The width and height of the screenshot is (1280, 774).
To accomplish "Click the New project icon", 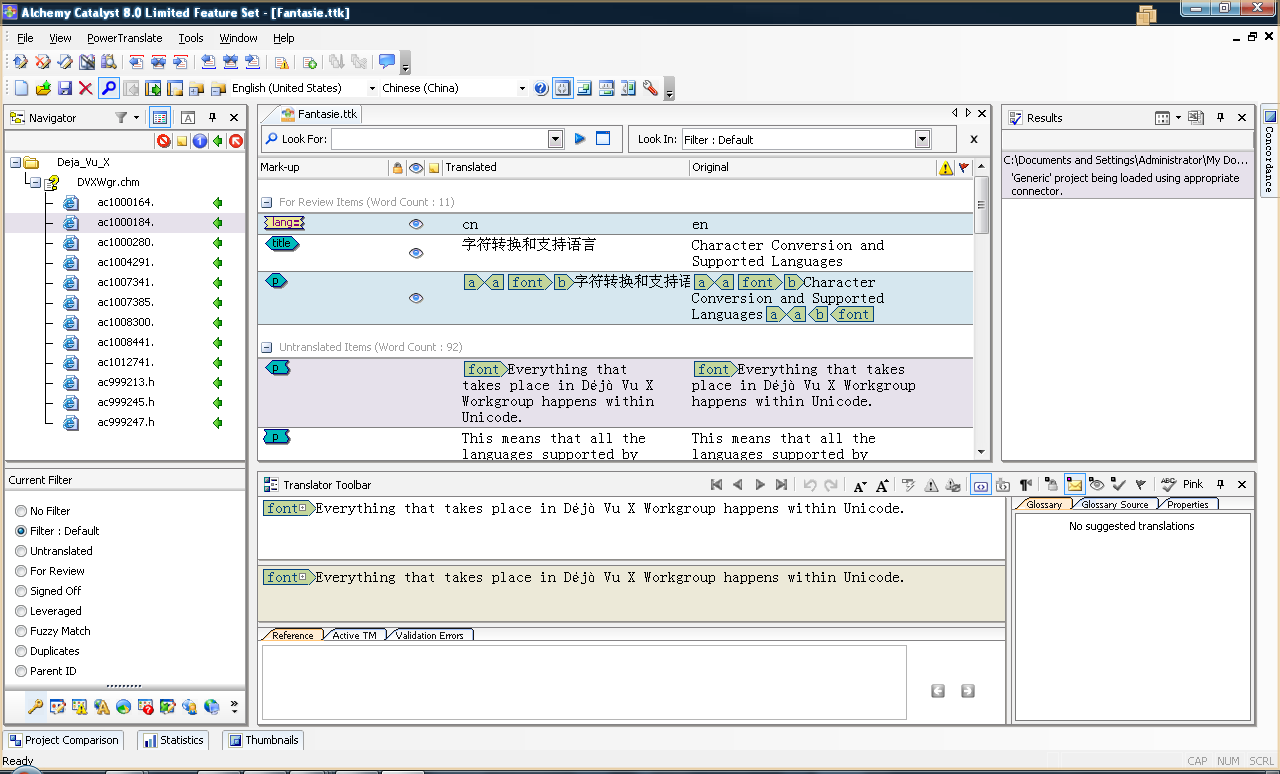I will click(x=21, y=88).
